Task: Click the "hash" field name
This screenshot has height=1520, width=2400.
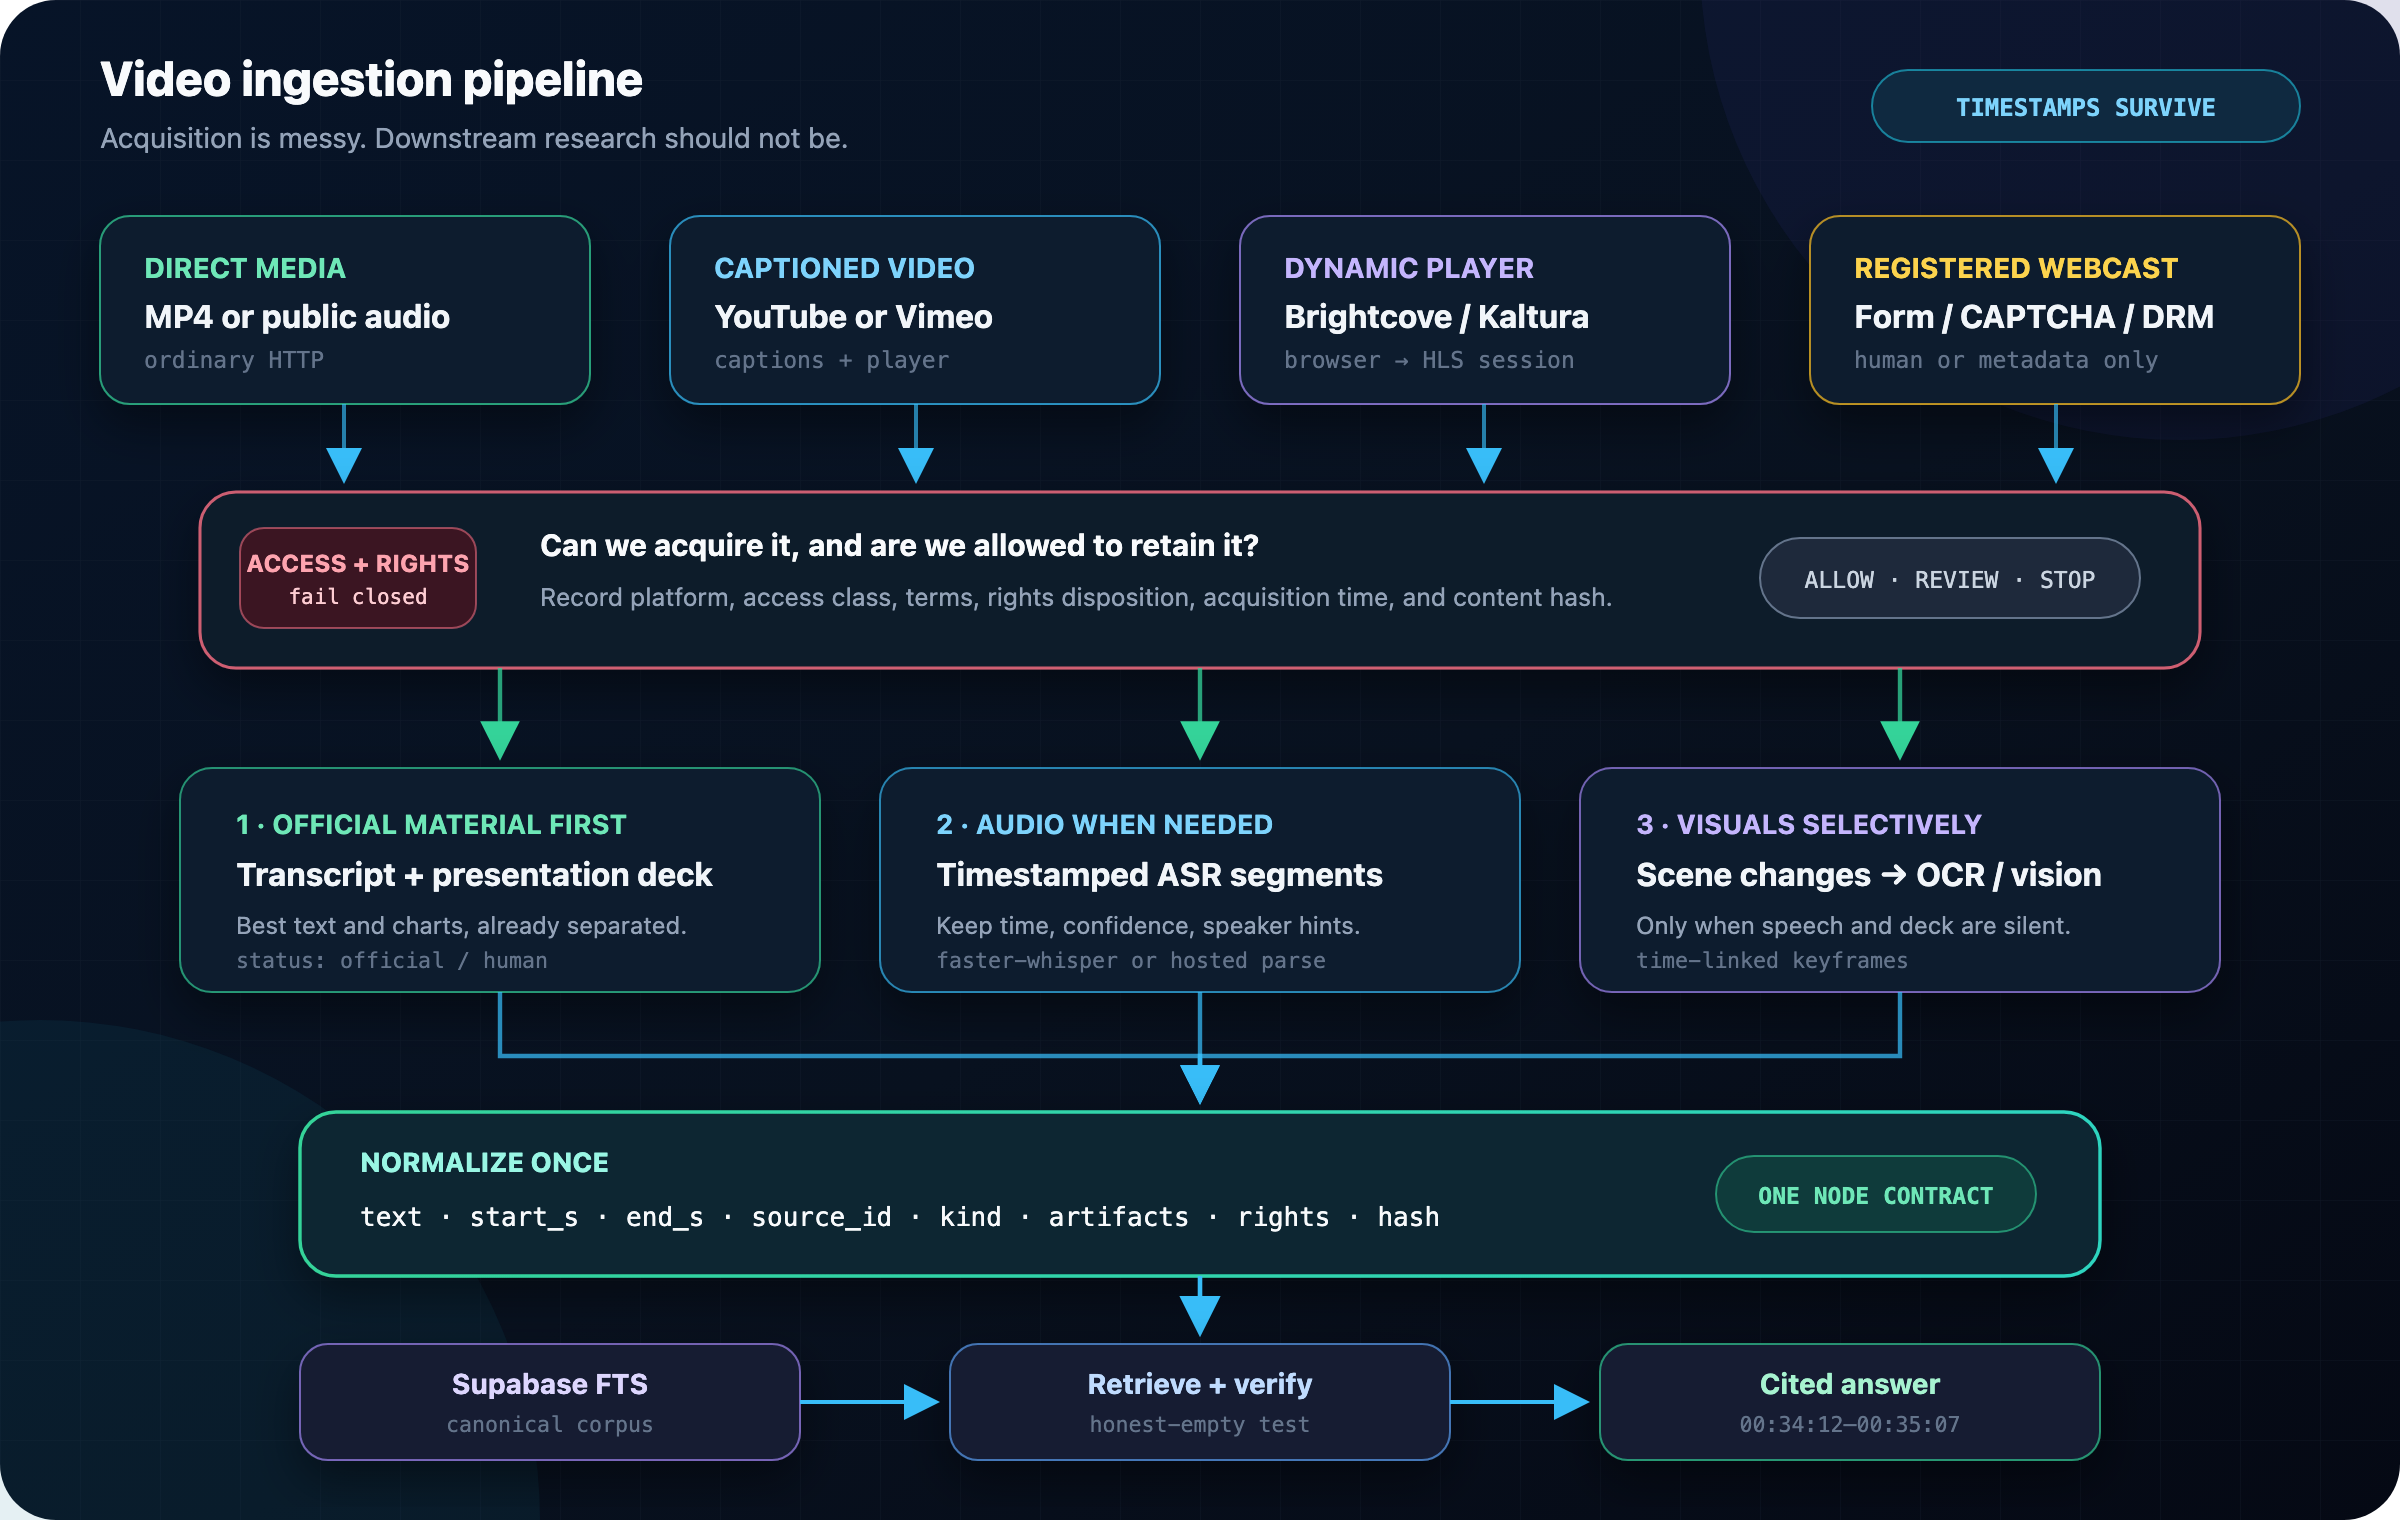Action: pyautogui.click(x=1409, y=1217)
